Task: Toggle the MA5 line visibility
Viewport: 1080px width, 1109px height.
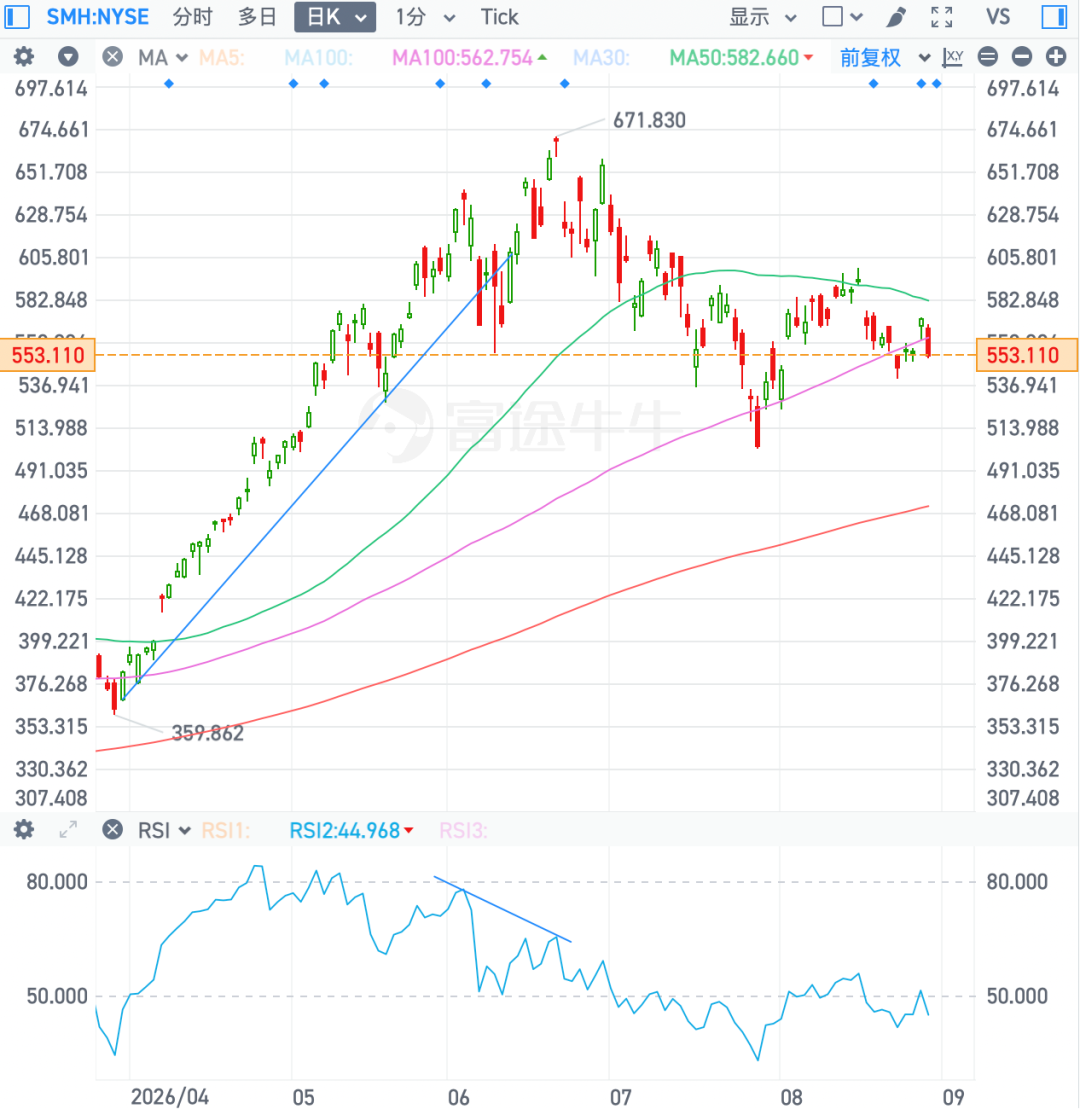Action: pyautogui.click(x=222, y=57)
